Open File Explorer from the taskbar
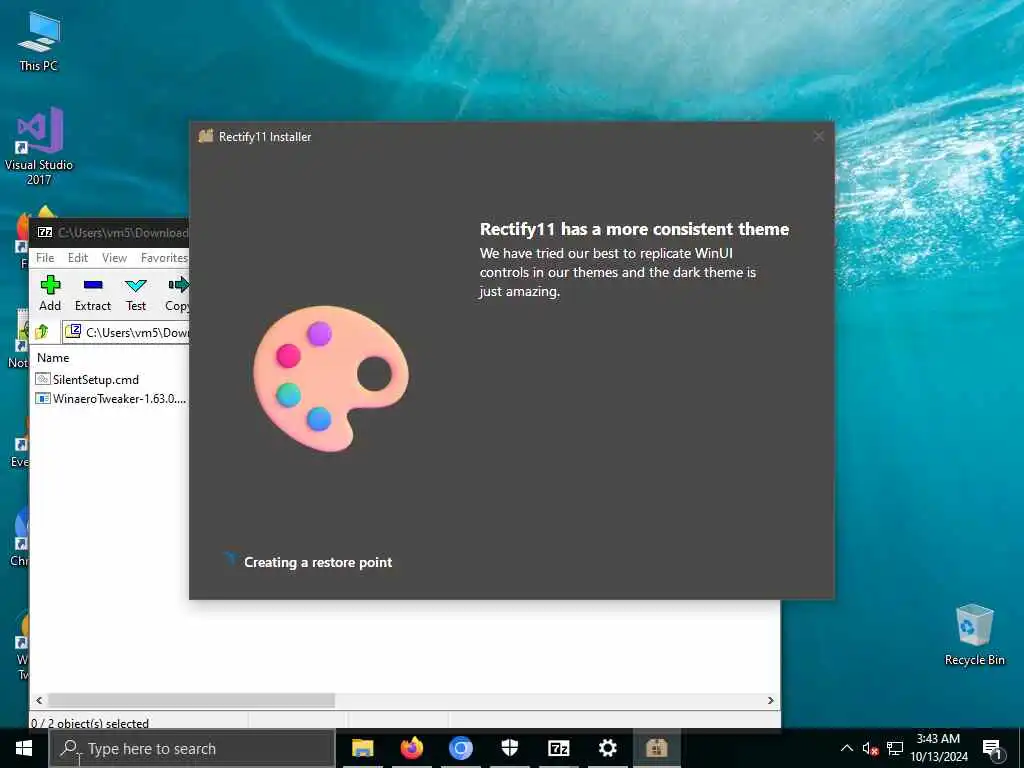Image resolution: width=1024 pixels, height=768 pixels. pos(362,748)
